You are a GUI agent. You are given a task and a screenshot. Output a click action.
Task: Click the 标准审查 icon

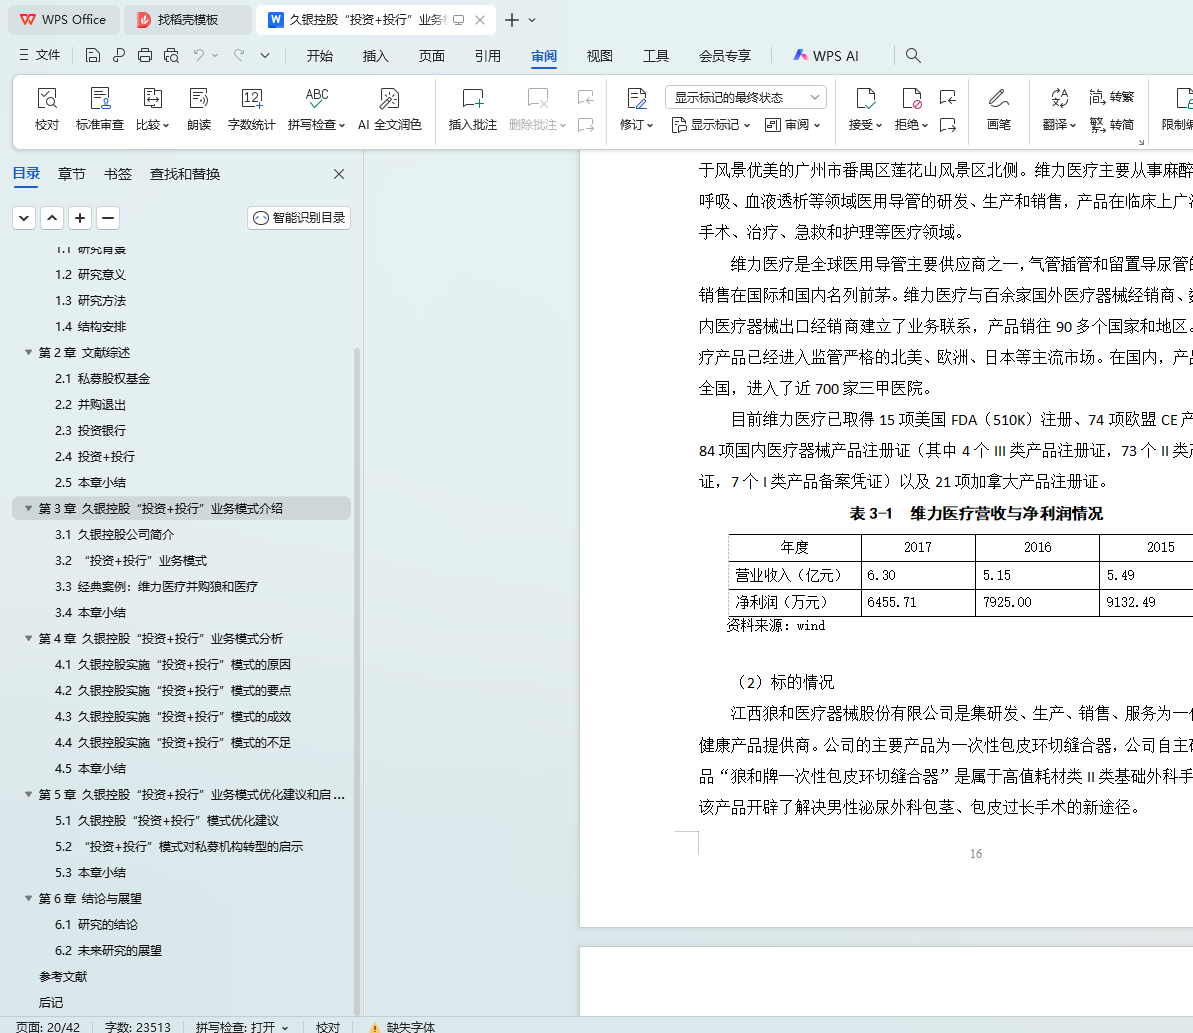pos(100,109)
